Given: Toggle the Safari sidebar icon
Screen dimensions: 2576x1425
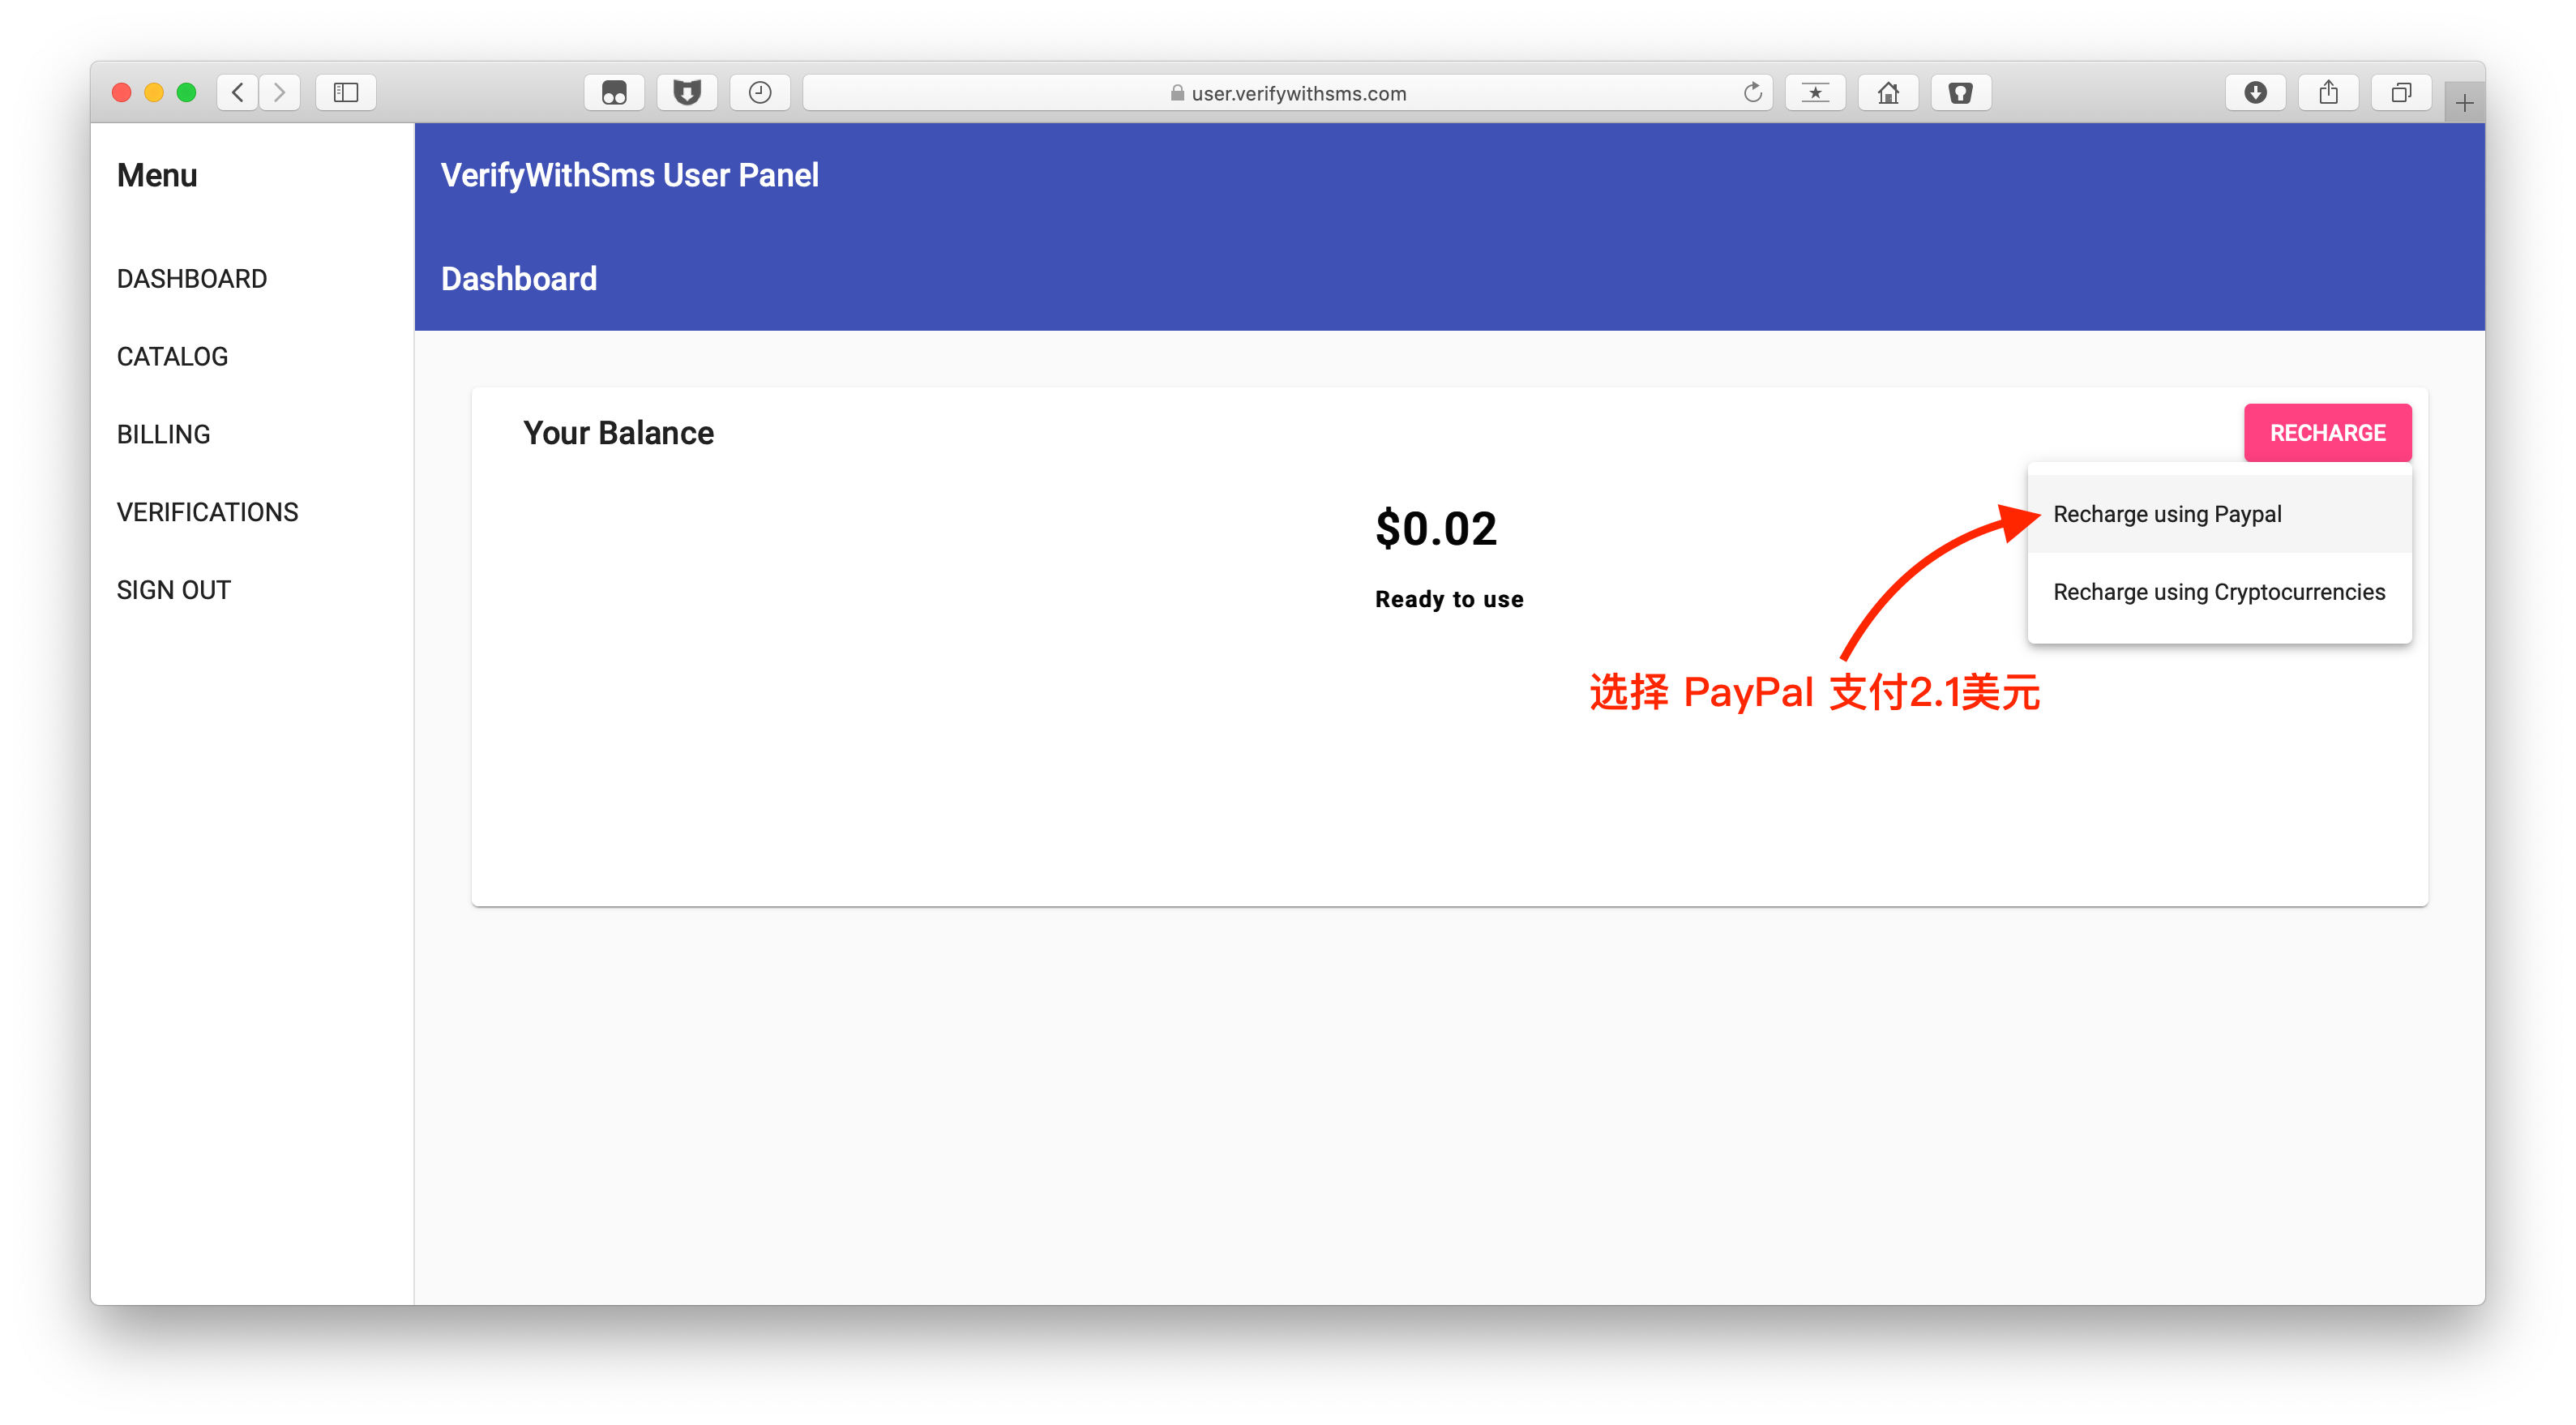Looking at the screenshot, I should pyautogui.click(x=346, y=93).
